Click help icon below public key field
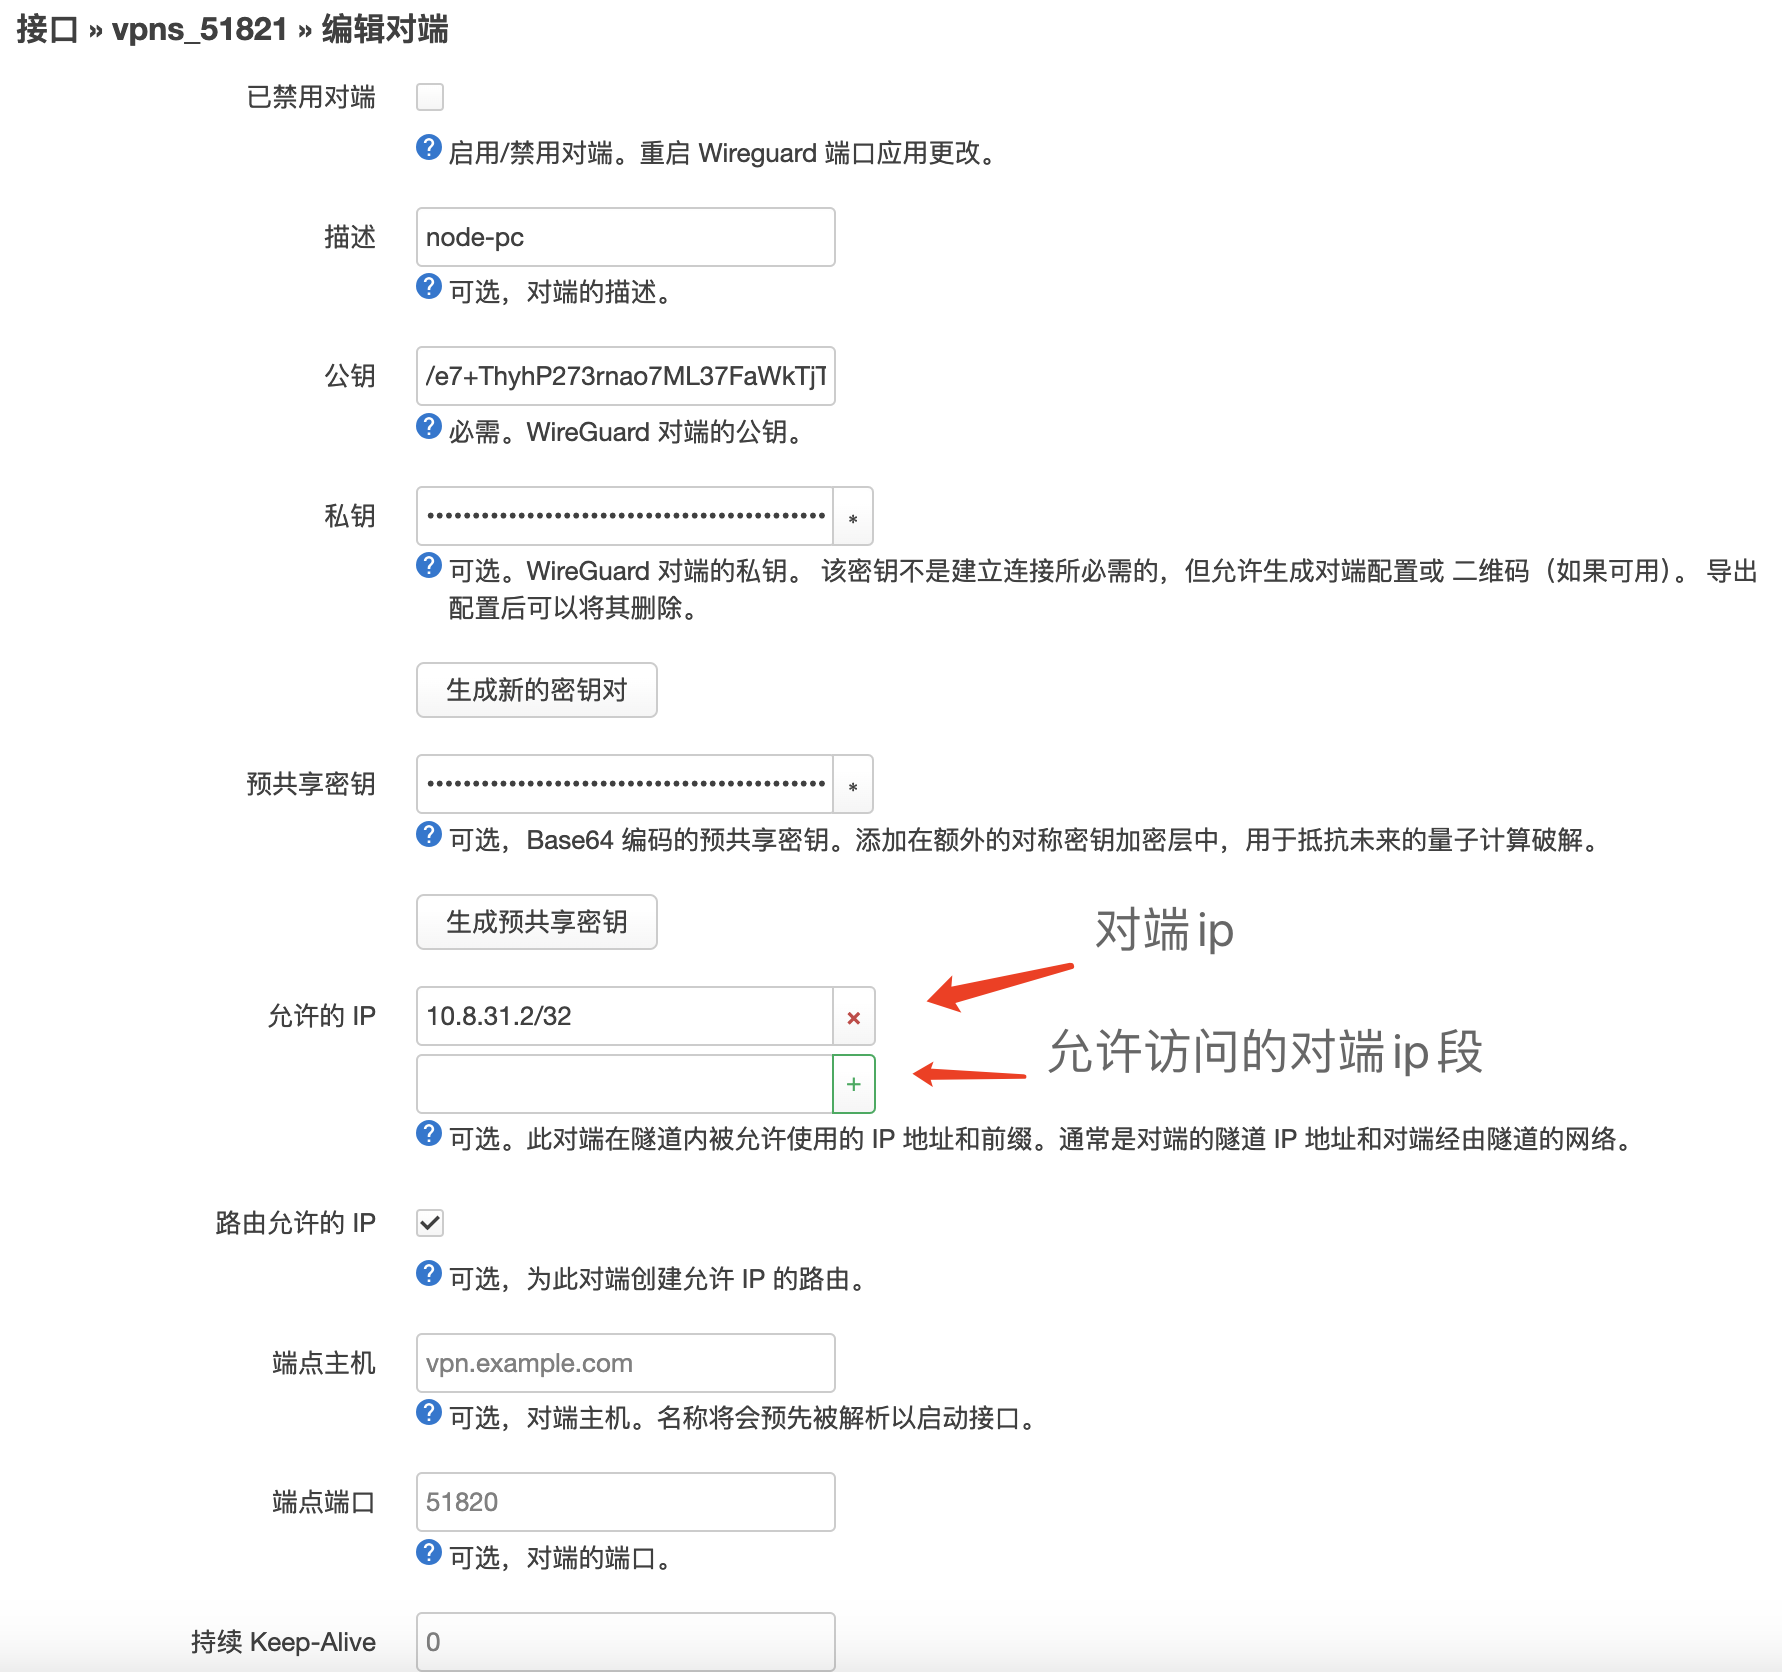This screenshot has height=1672, width=1782. pyautogui.click(x=428, y=427)
